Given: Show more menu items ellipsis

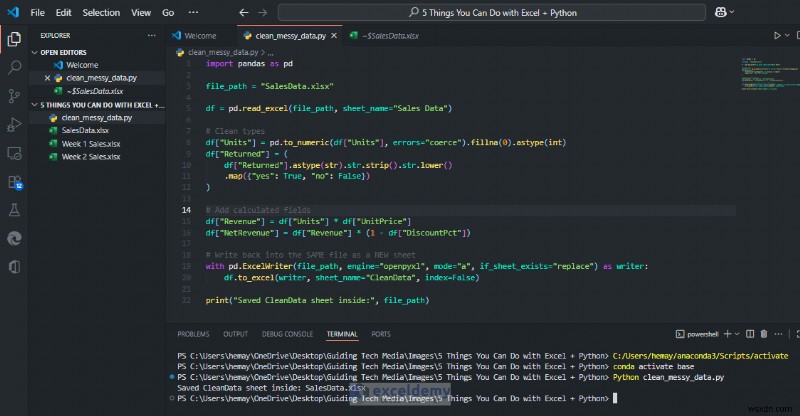Looking at the screenshot, I should pos(193,13).
